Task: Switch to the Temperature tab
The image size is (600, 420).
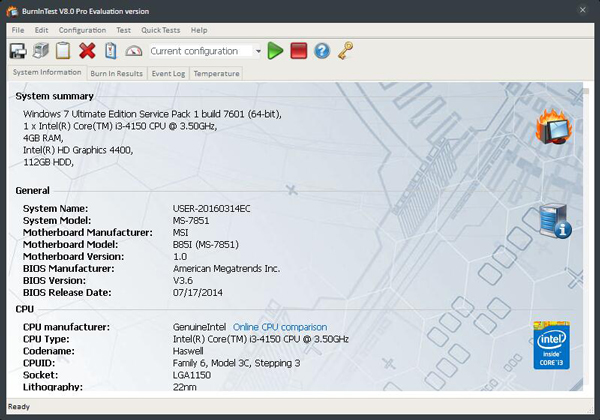Action: [x=216, y=73]
